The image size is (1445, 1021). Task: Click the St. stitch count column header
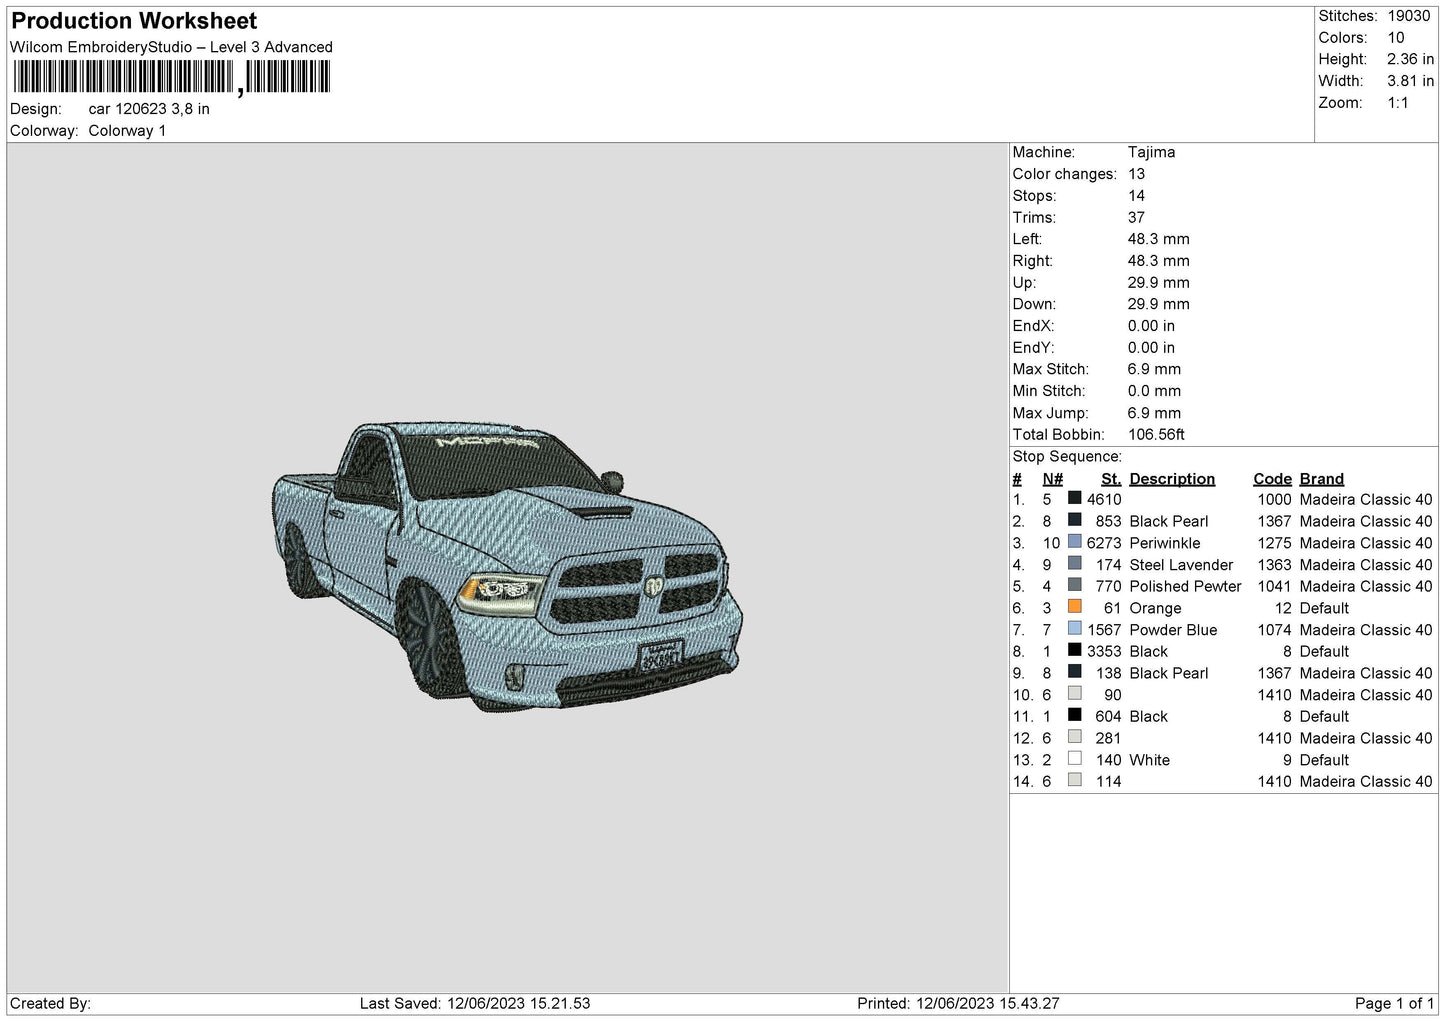point(1111,479)
